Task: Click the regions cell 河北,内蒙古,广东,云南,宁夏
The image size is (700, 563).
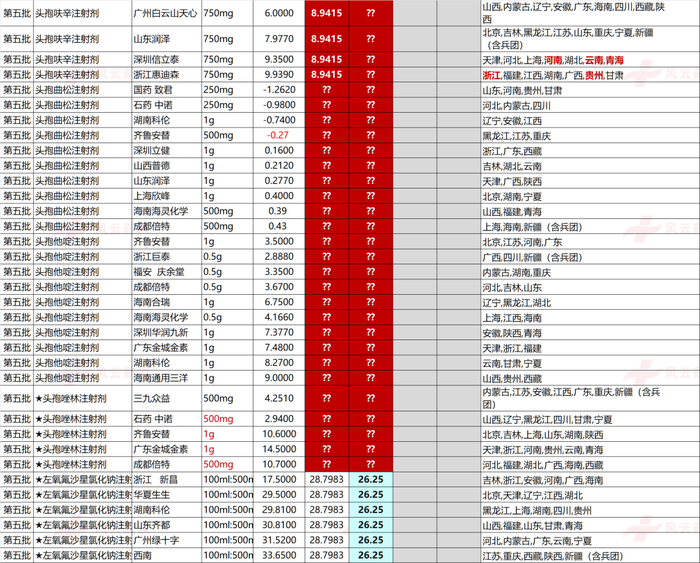Action: click(x=590, y=540)
